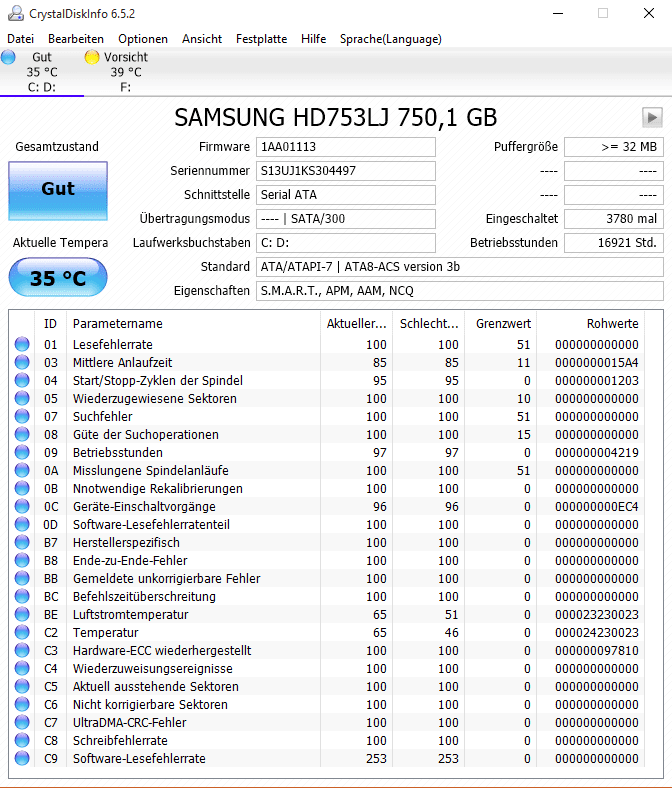Click the Grenzwert column header
The image size is (672, 788).
pos(501,324)
